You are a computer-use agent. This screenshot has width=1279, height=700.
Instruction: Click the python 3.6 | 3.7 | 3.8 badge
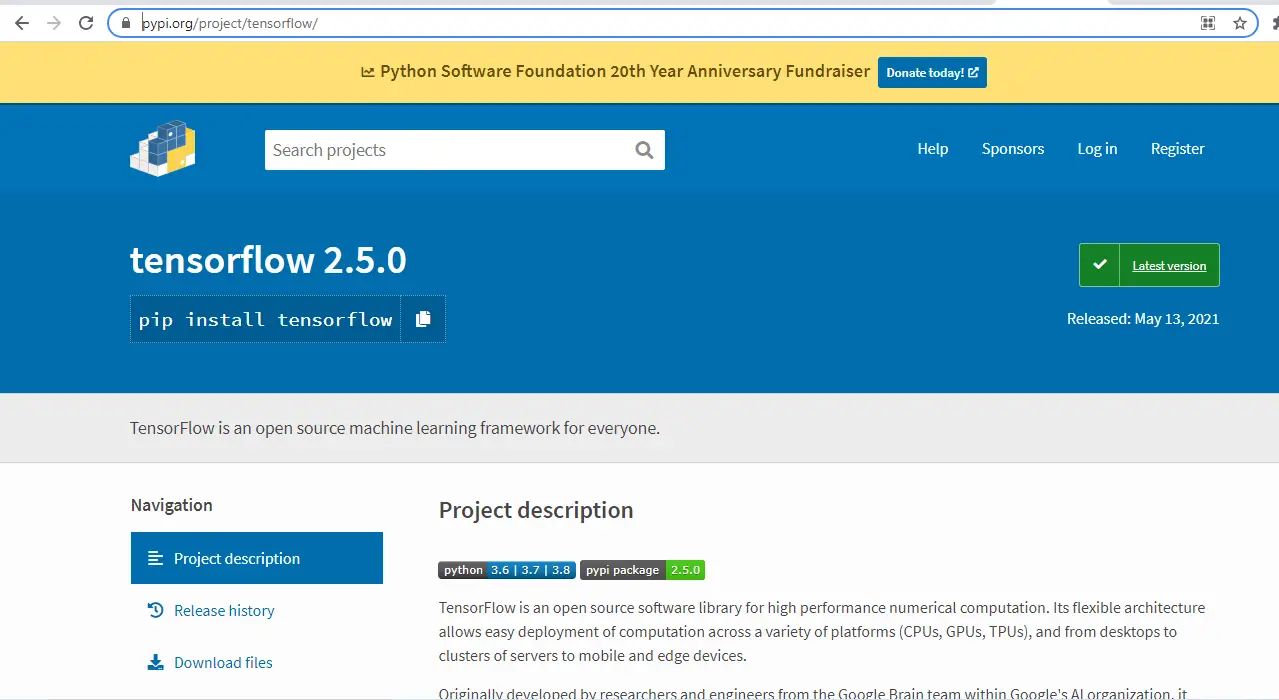point(507,570)
